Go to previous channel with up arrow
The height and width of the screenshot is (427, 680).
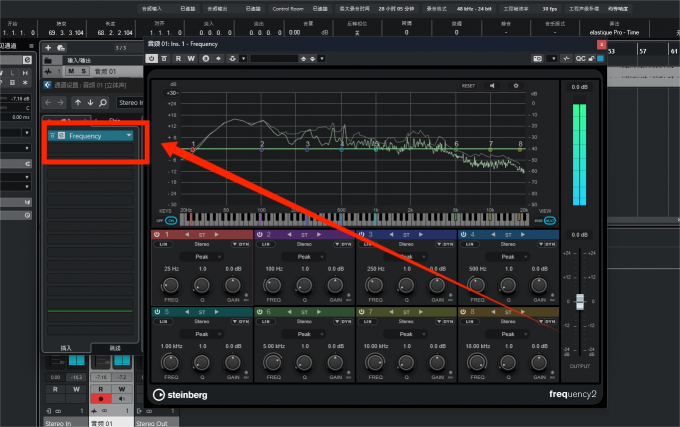pyautogui.click(x=78, y=102)
